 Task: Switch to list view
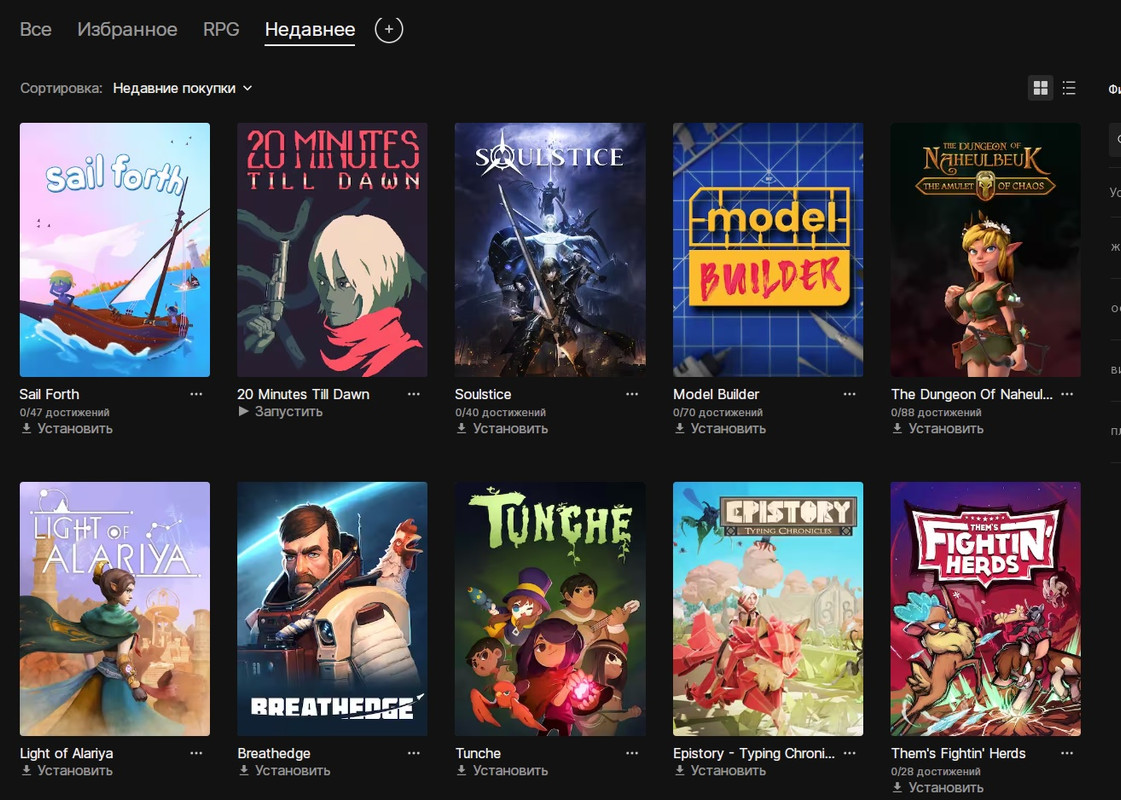click(1069, 88)
